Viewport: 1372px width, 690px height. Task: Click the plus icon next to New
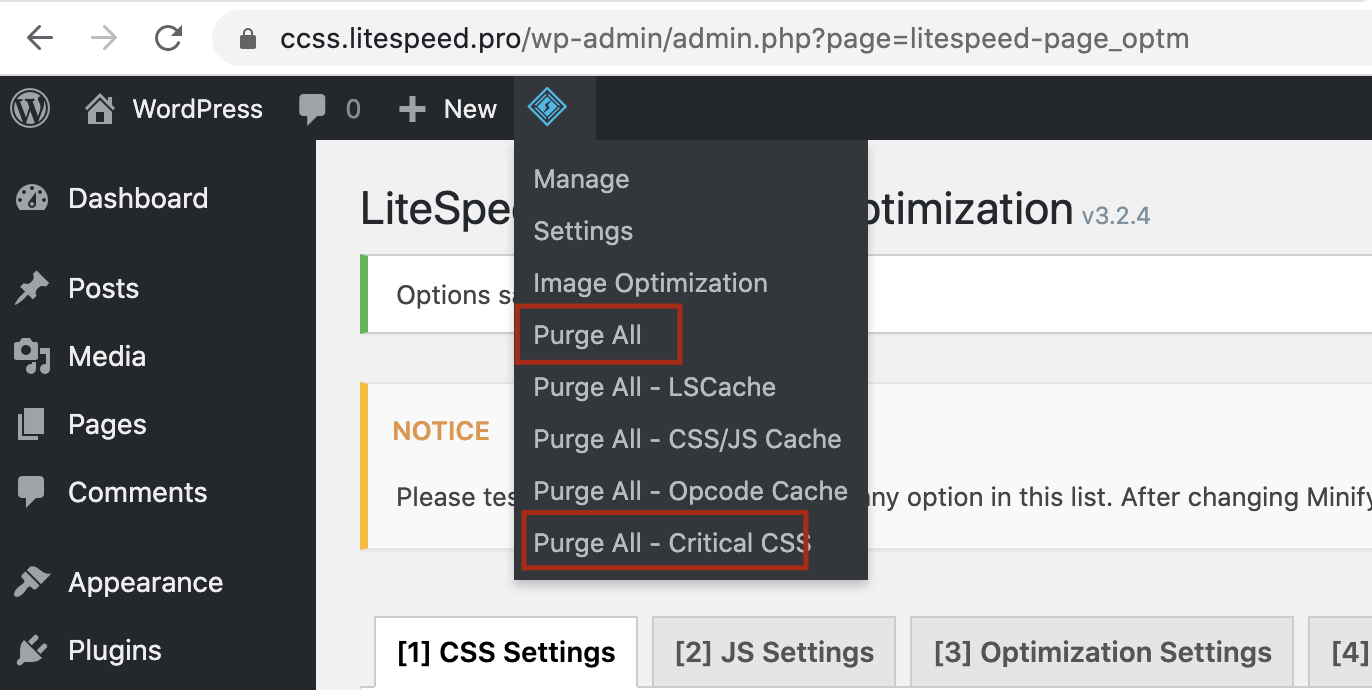tap(412, 109)
